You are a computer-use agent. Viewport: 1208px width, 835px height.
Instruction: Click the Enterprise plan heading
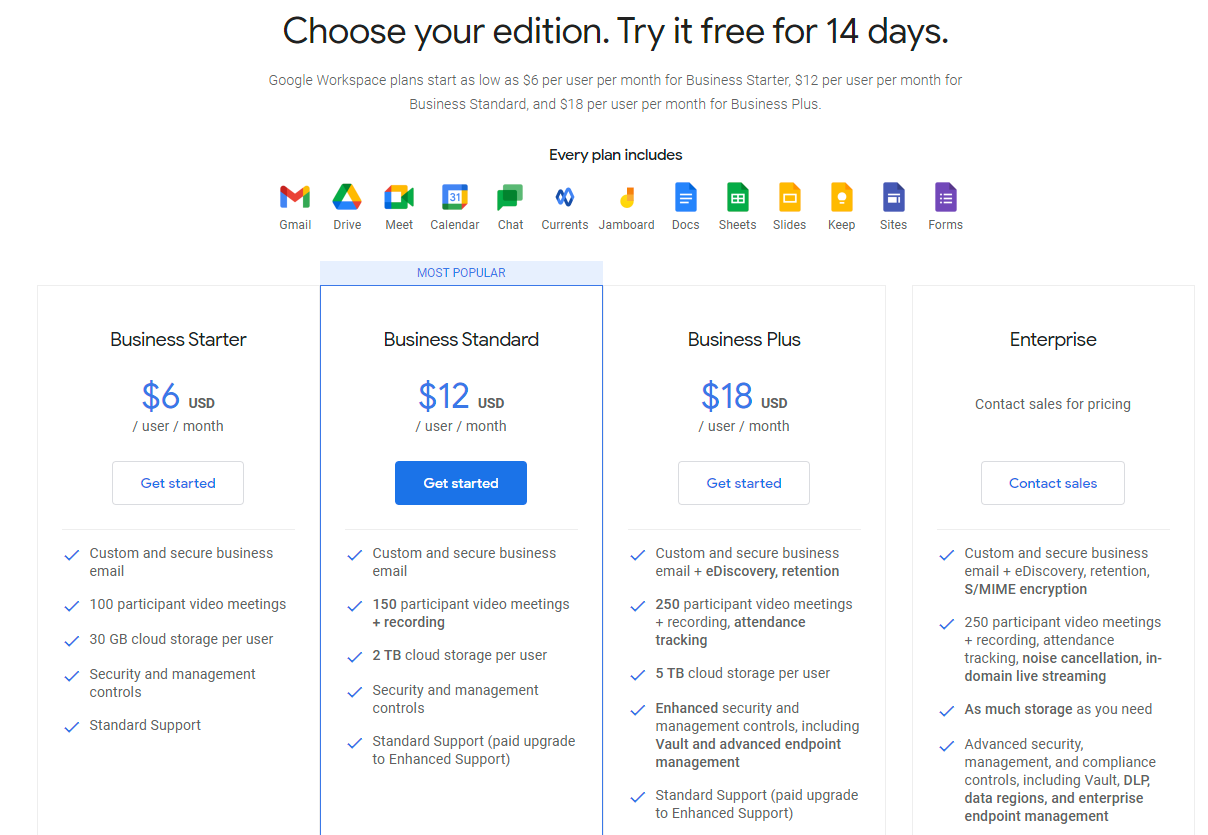click(x=1053, y=340)
